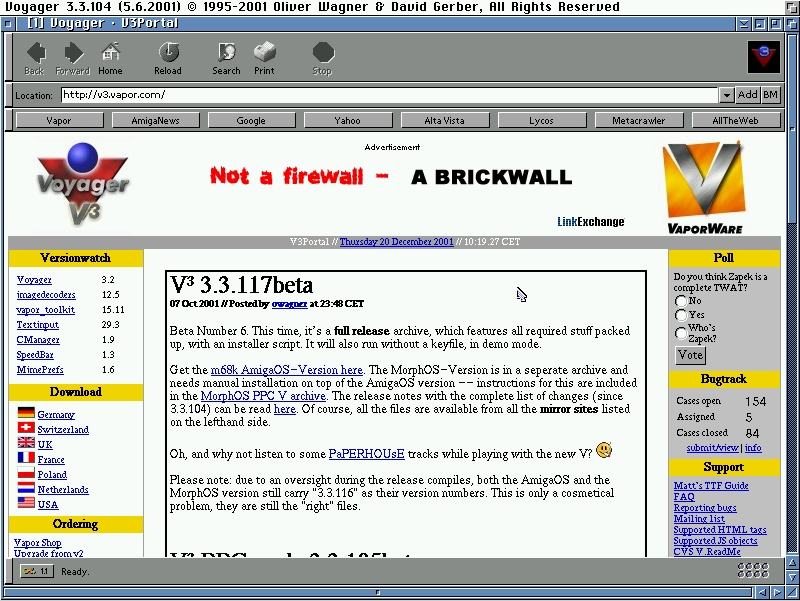Select the "Yes" poll option
800x601 pixels.
681,315
